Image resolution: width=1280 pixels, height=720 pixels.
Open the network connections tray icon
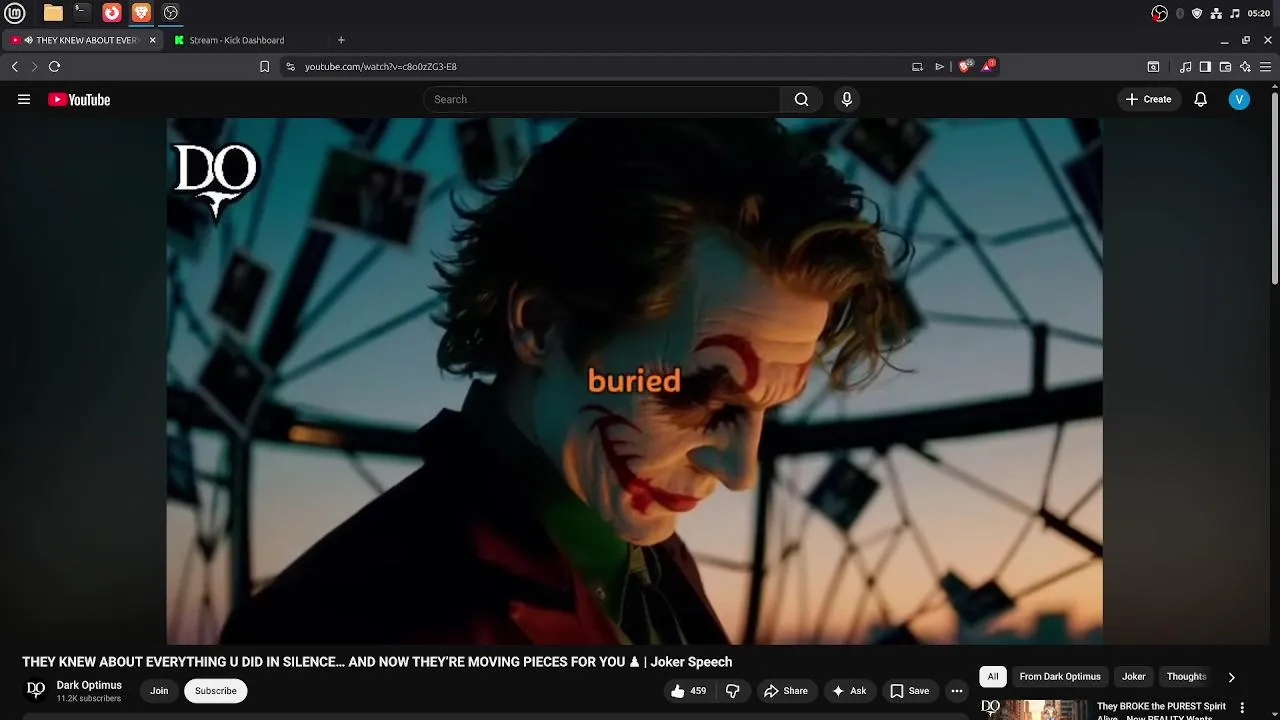(x=1216, y=13)
